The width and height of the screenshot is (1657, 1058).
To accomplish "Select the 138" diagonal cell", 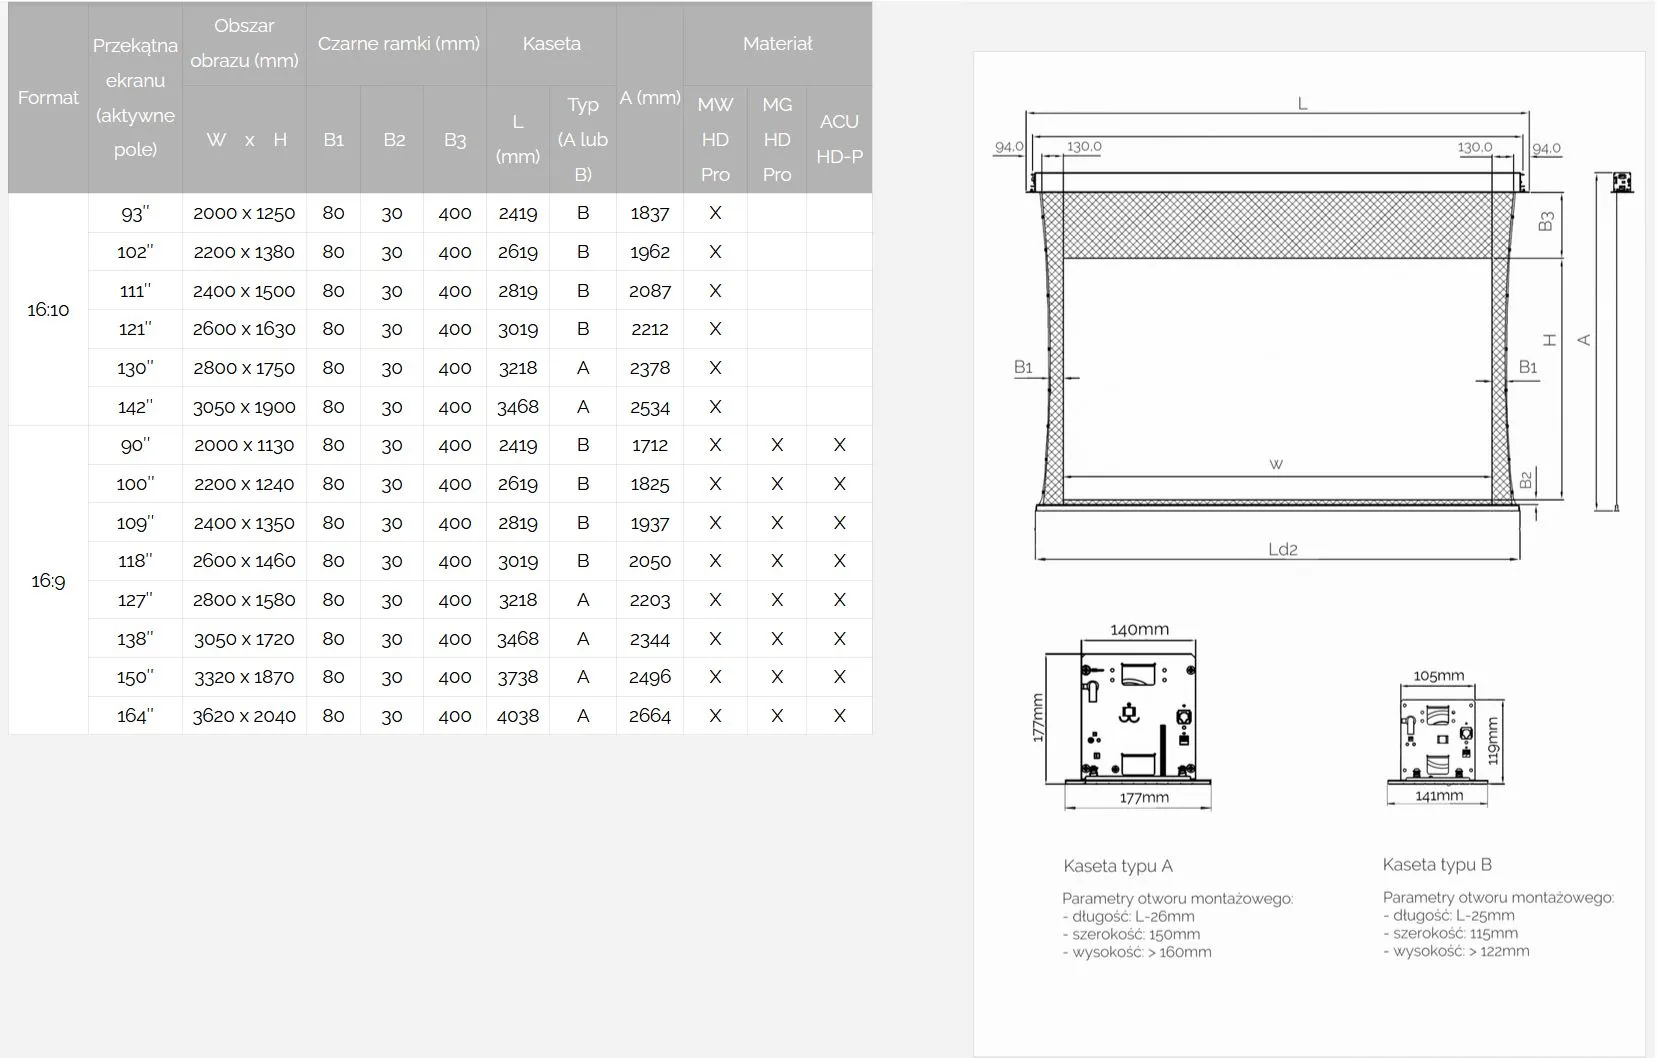I will (x=135, y=639).
